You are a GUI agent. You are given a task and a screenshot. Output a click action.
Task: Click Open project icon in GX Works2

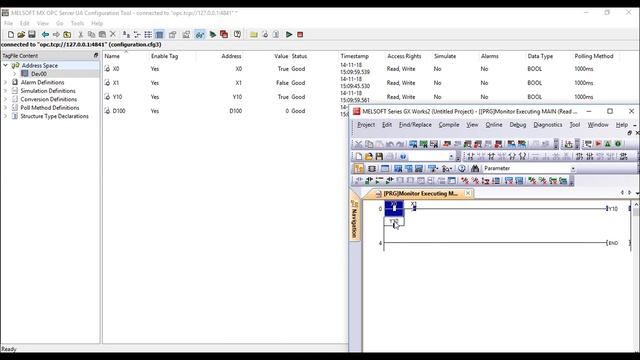tap(369, 156)
